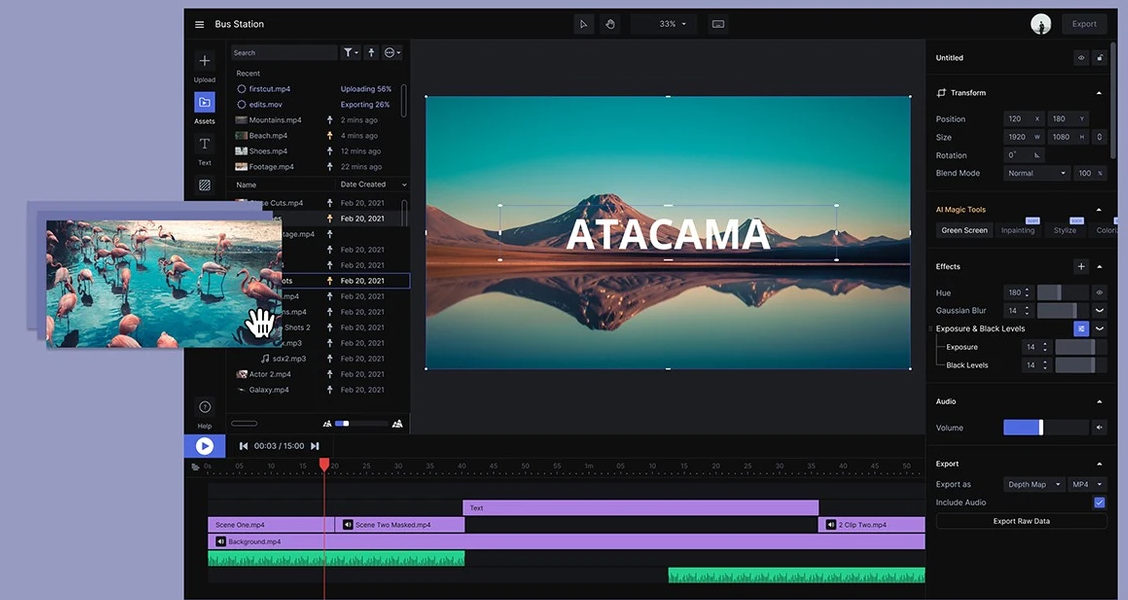The image size is (1128, 600).
Task: Click the large thumbnail size icon
Action: pos(397,424)
